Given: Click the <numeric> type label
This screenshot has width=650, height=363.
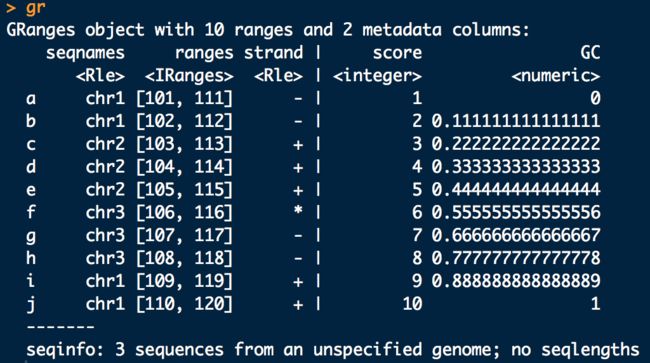Looking at the screenshot, I should 555,76.
